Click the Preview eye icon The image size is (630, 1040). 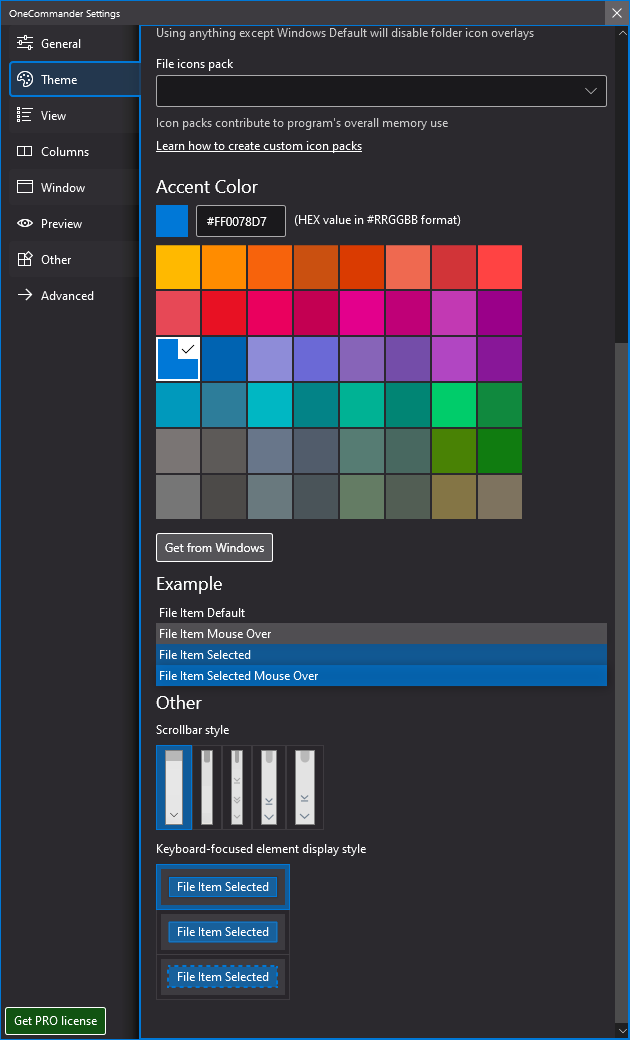tap(25, 224)
